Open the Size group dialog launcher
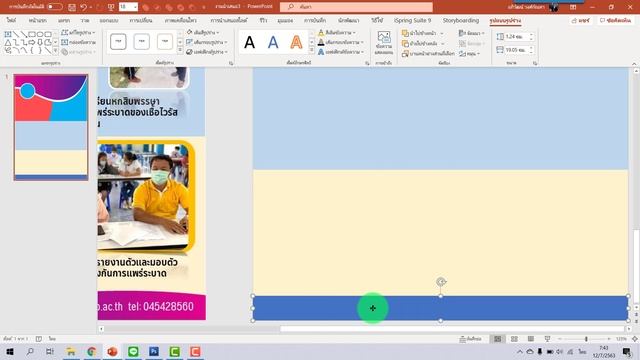 click(535, 63)
